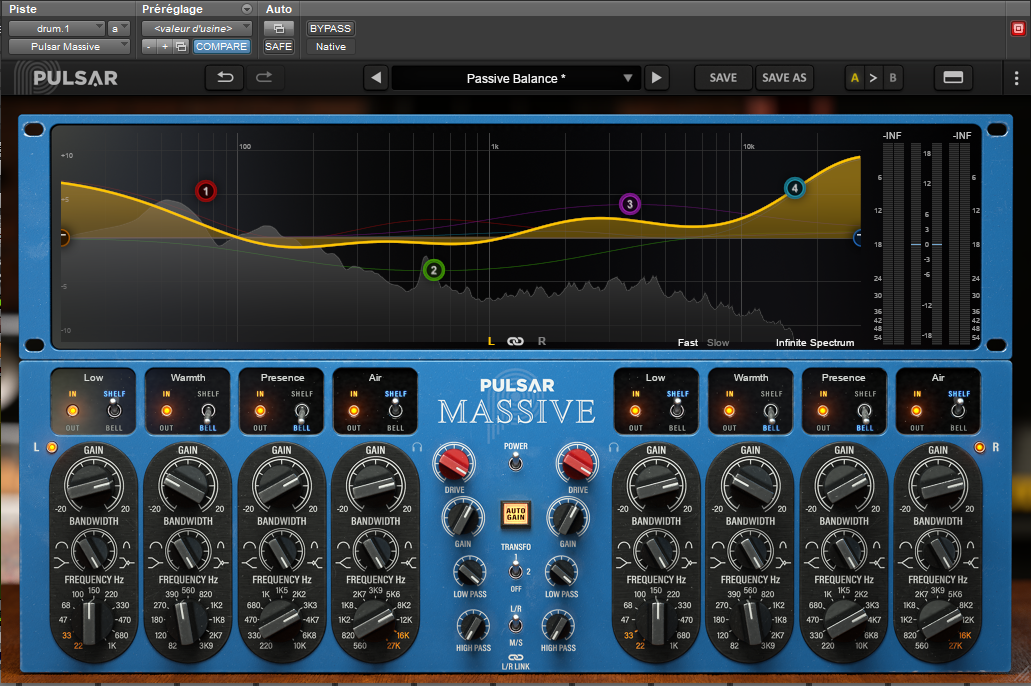Click the low-pass handle at graph right edge
The image size is (1031, 686).
(x=857, y=238)
